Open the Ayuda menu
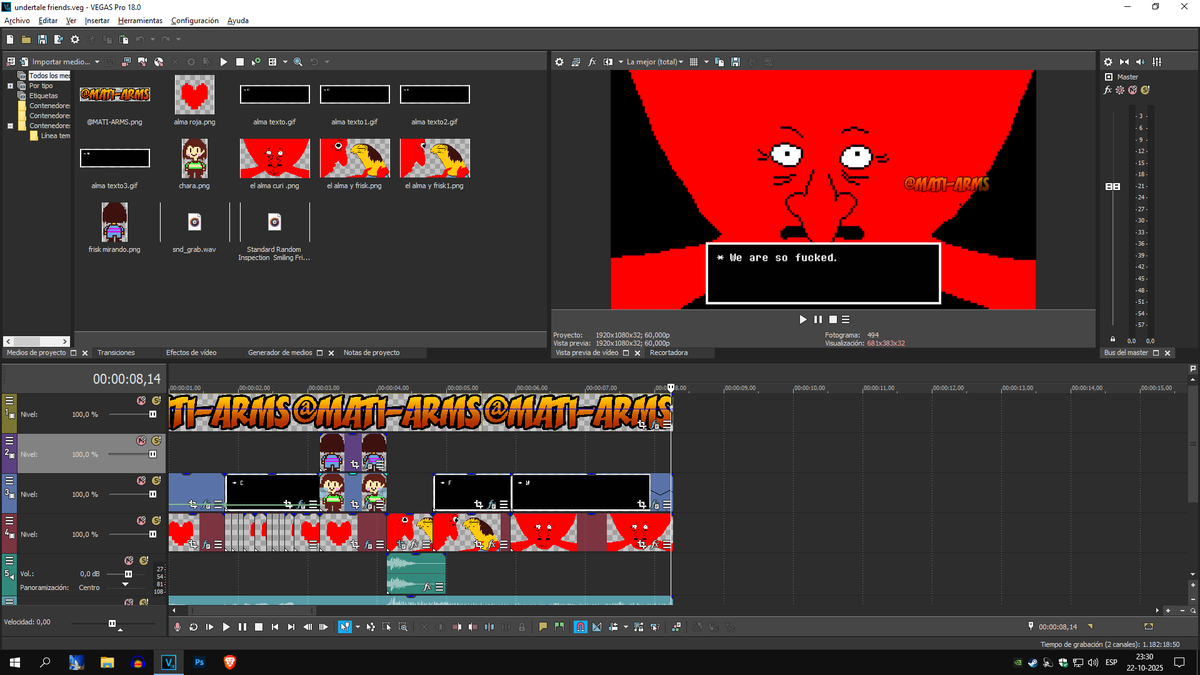 (238, 20)
